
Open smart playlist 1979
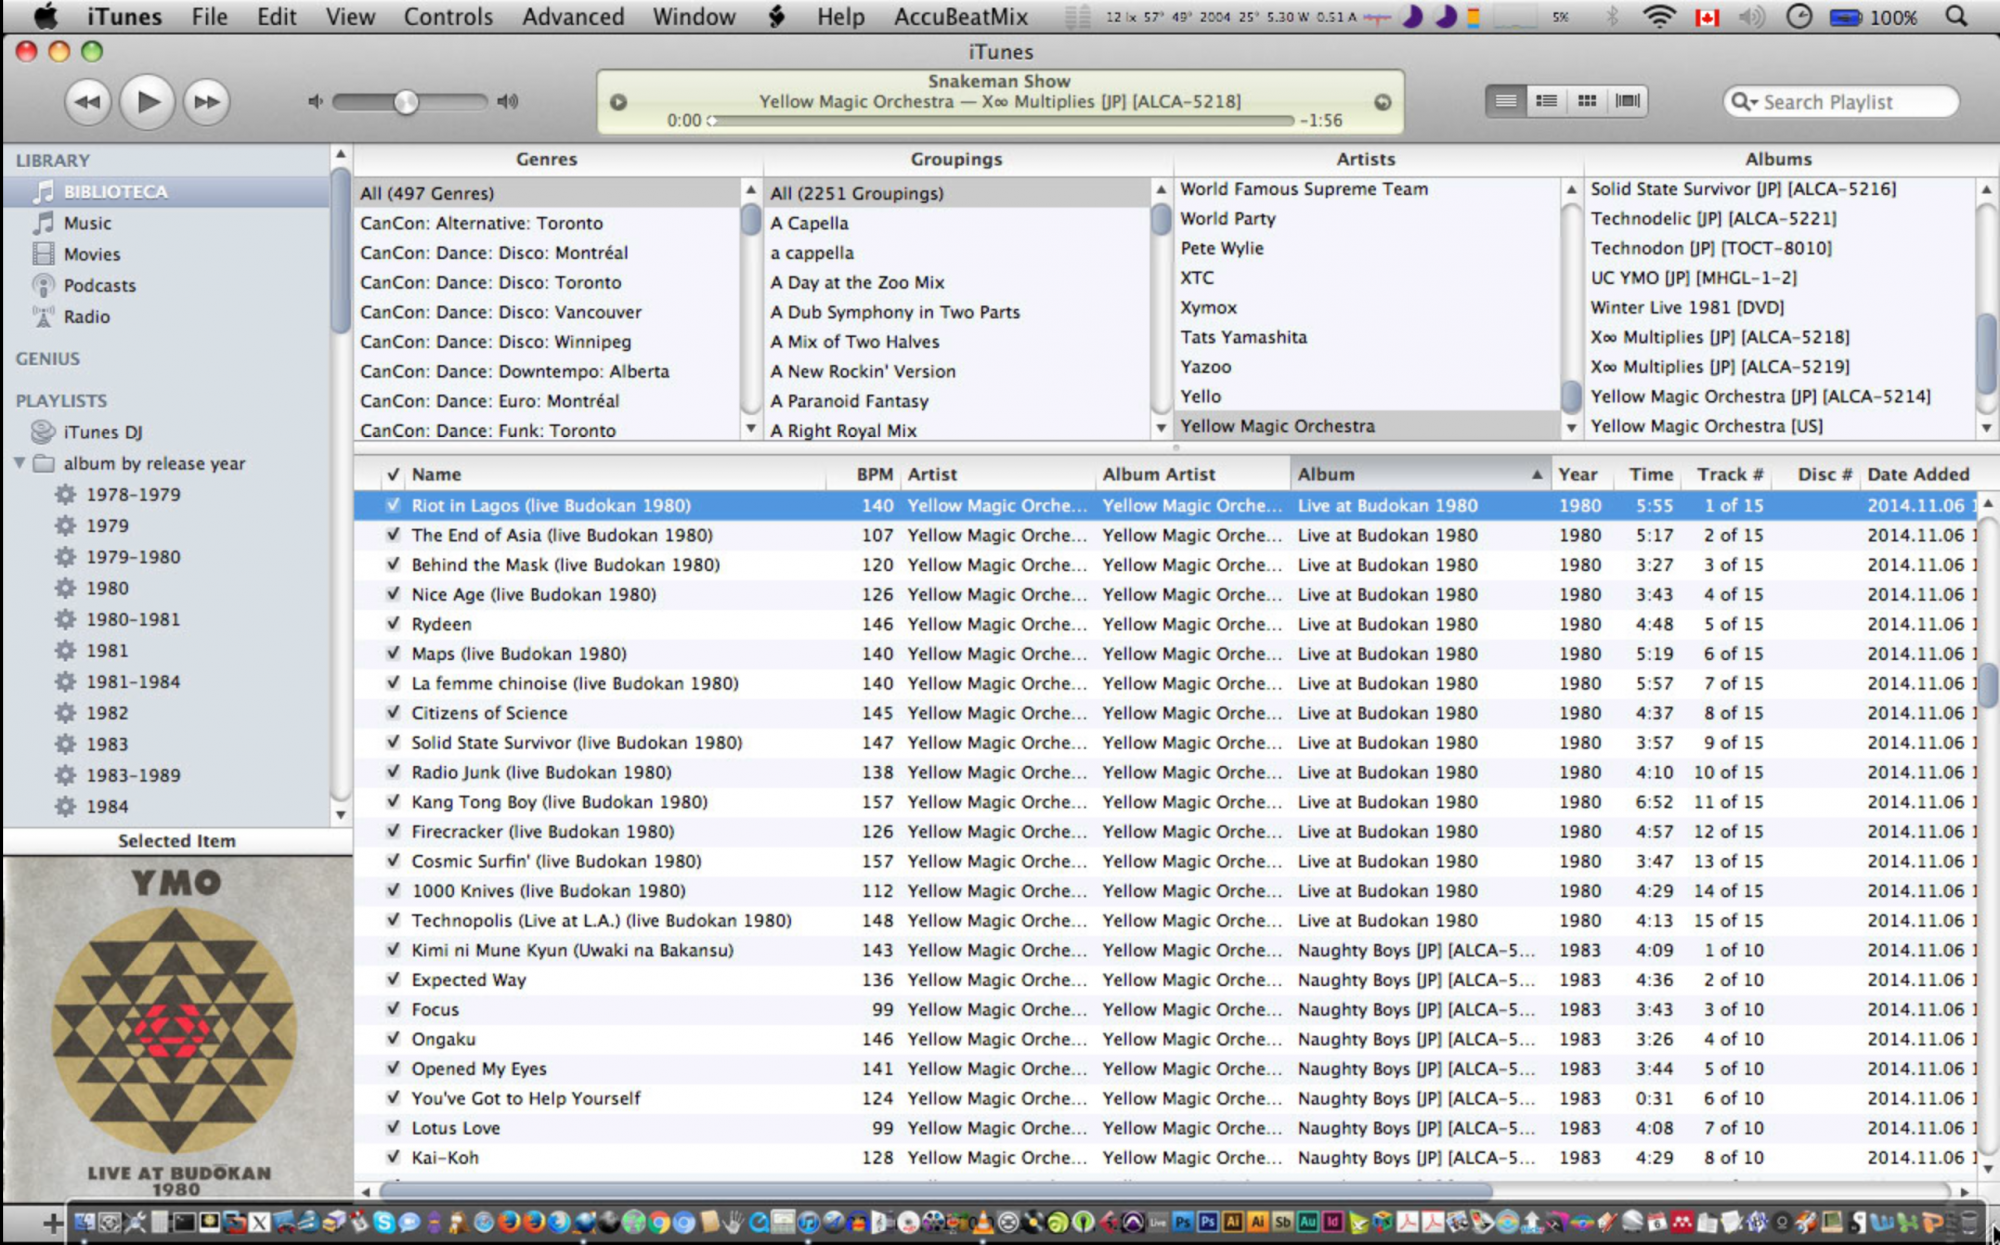point(107,525)
